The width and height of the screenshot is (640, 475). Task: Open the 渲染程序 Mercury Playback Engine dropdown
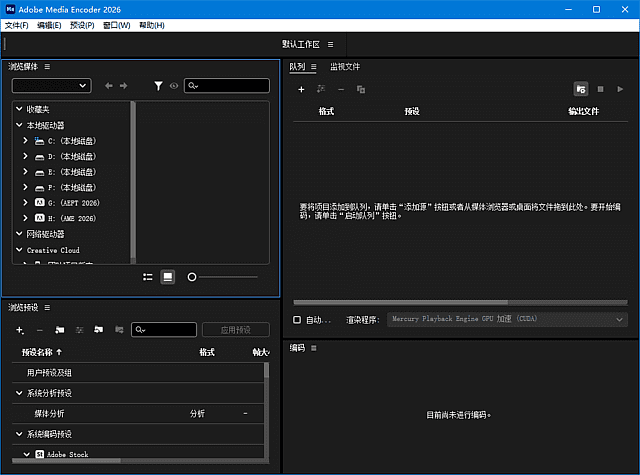point(507,320)
